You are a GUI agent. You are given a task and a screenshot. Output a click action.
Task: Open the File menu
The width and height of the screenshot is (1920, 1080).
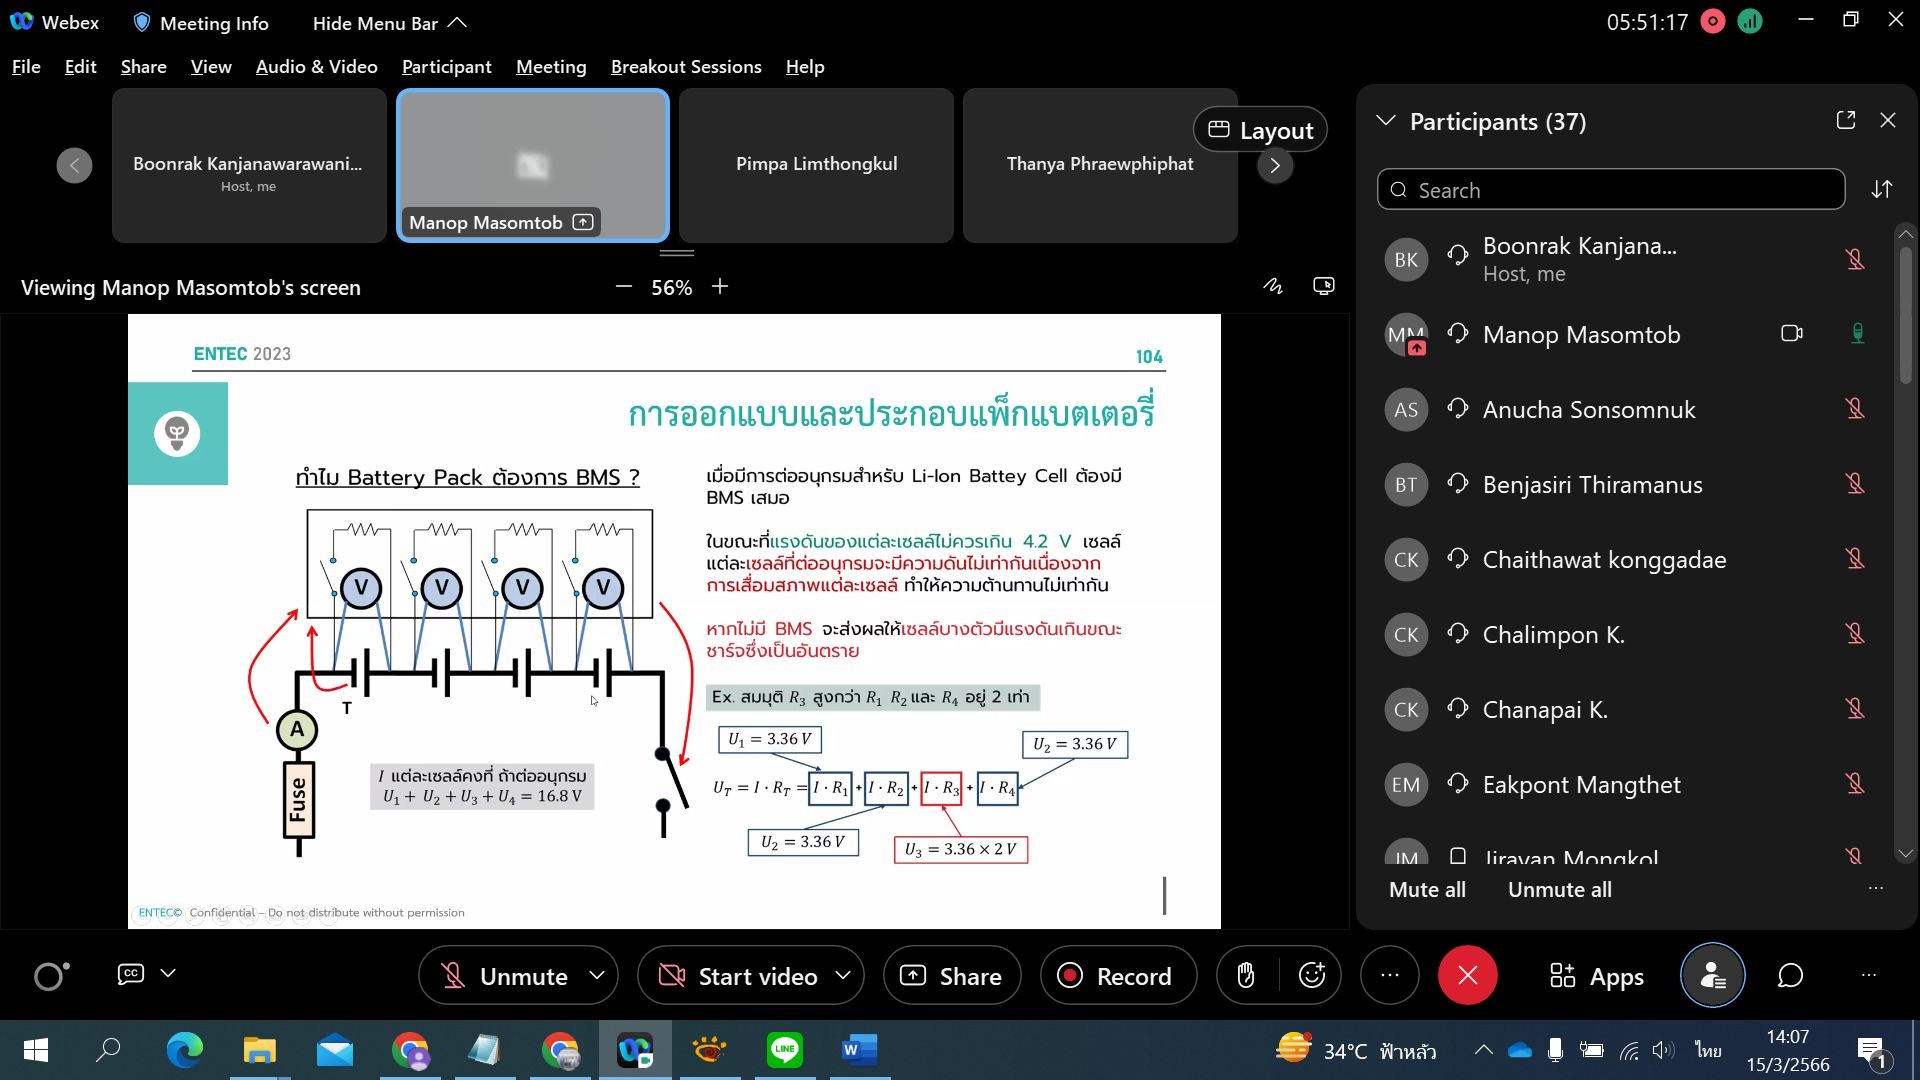(26, 67)
